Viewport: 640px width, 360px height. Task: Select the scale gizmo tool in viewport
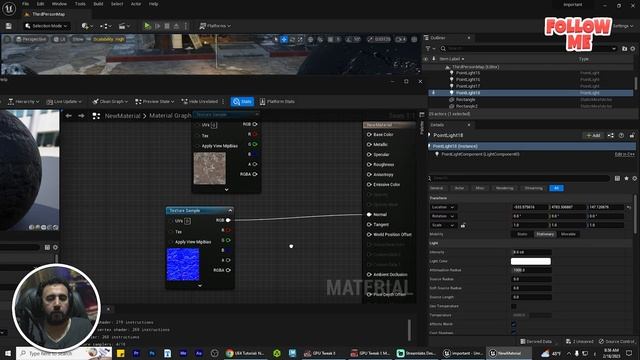point(300,40)
